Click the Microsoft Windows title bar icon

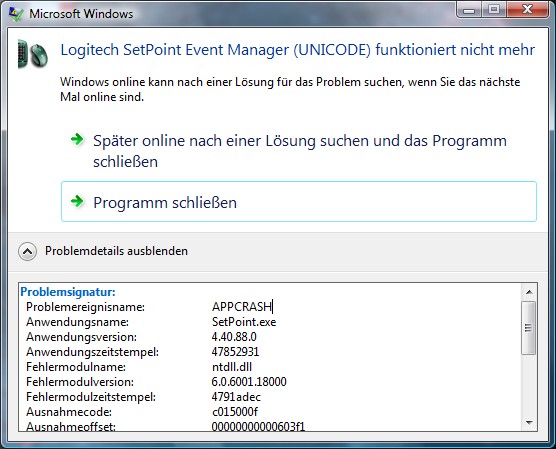[x=16, y=14]
